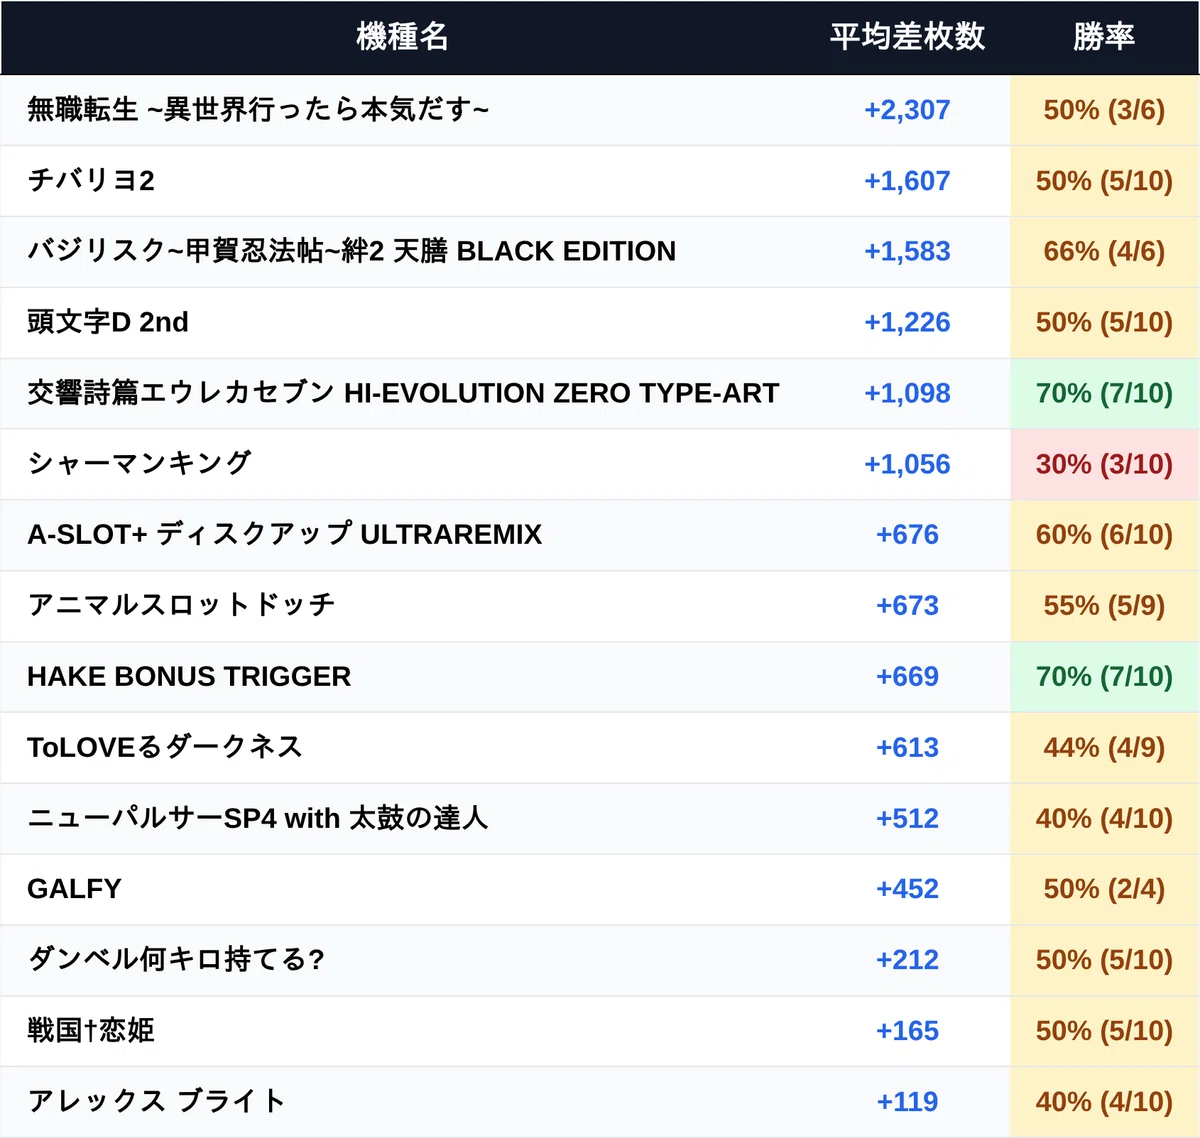The height and width of the screenshot is (1138, 1200).
Task: Click the +1,056 value
Action: click(907, 464)
